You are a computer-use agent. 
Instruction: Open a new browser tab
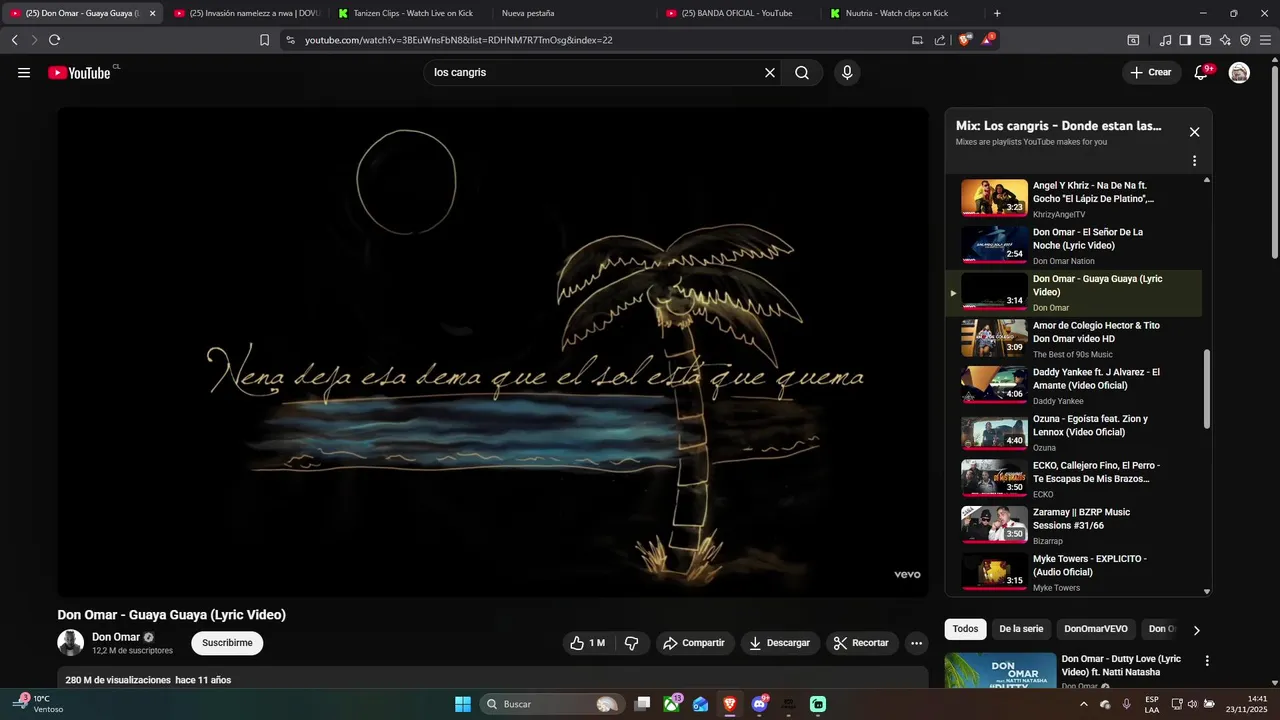[x=997, y=13]
